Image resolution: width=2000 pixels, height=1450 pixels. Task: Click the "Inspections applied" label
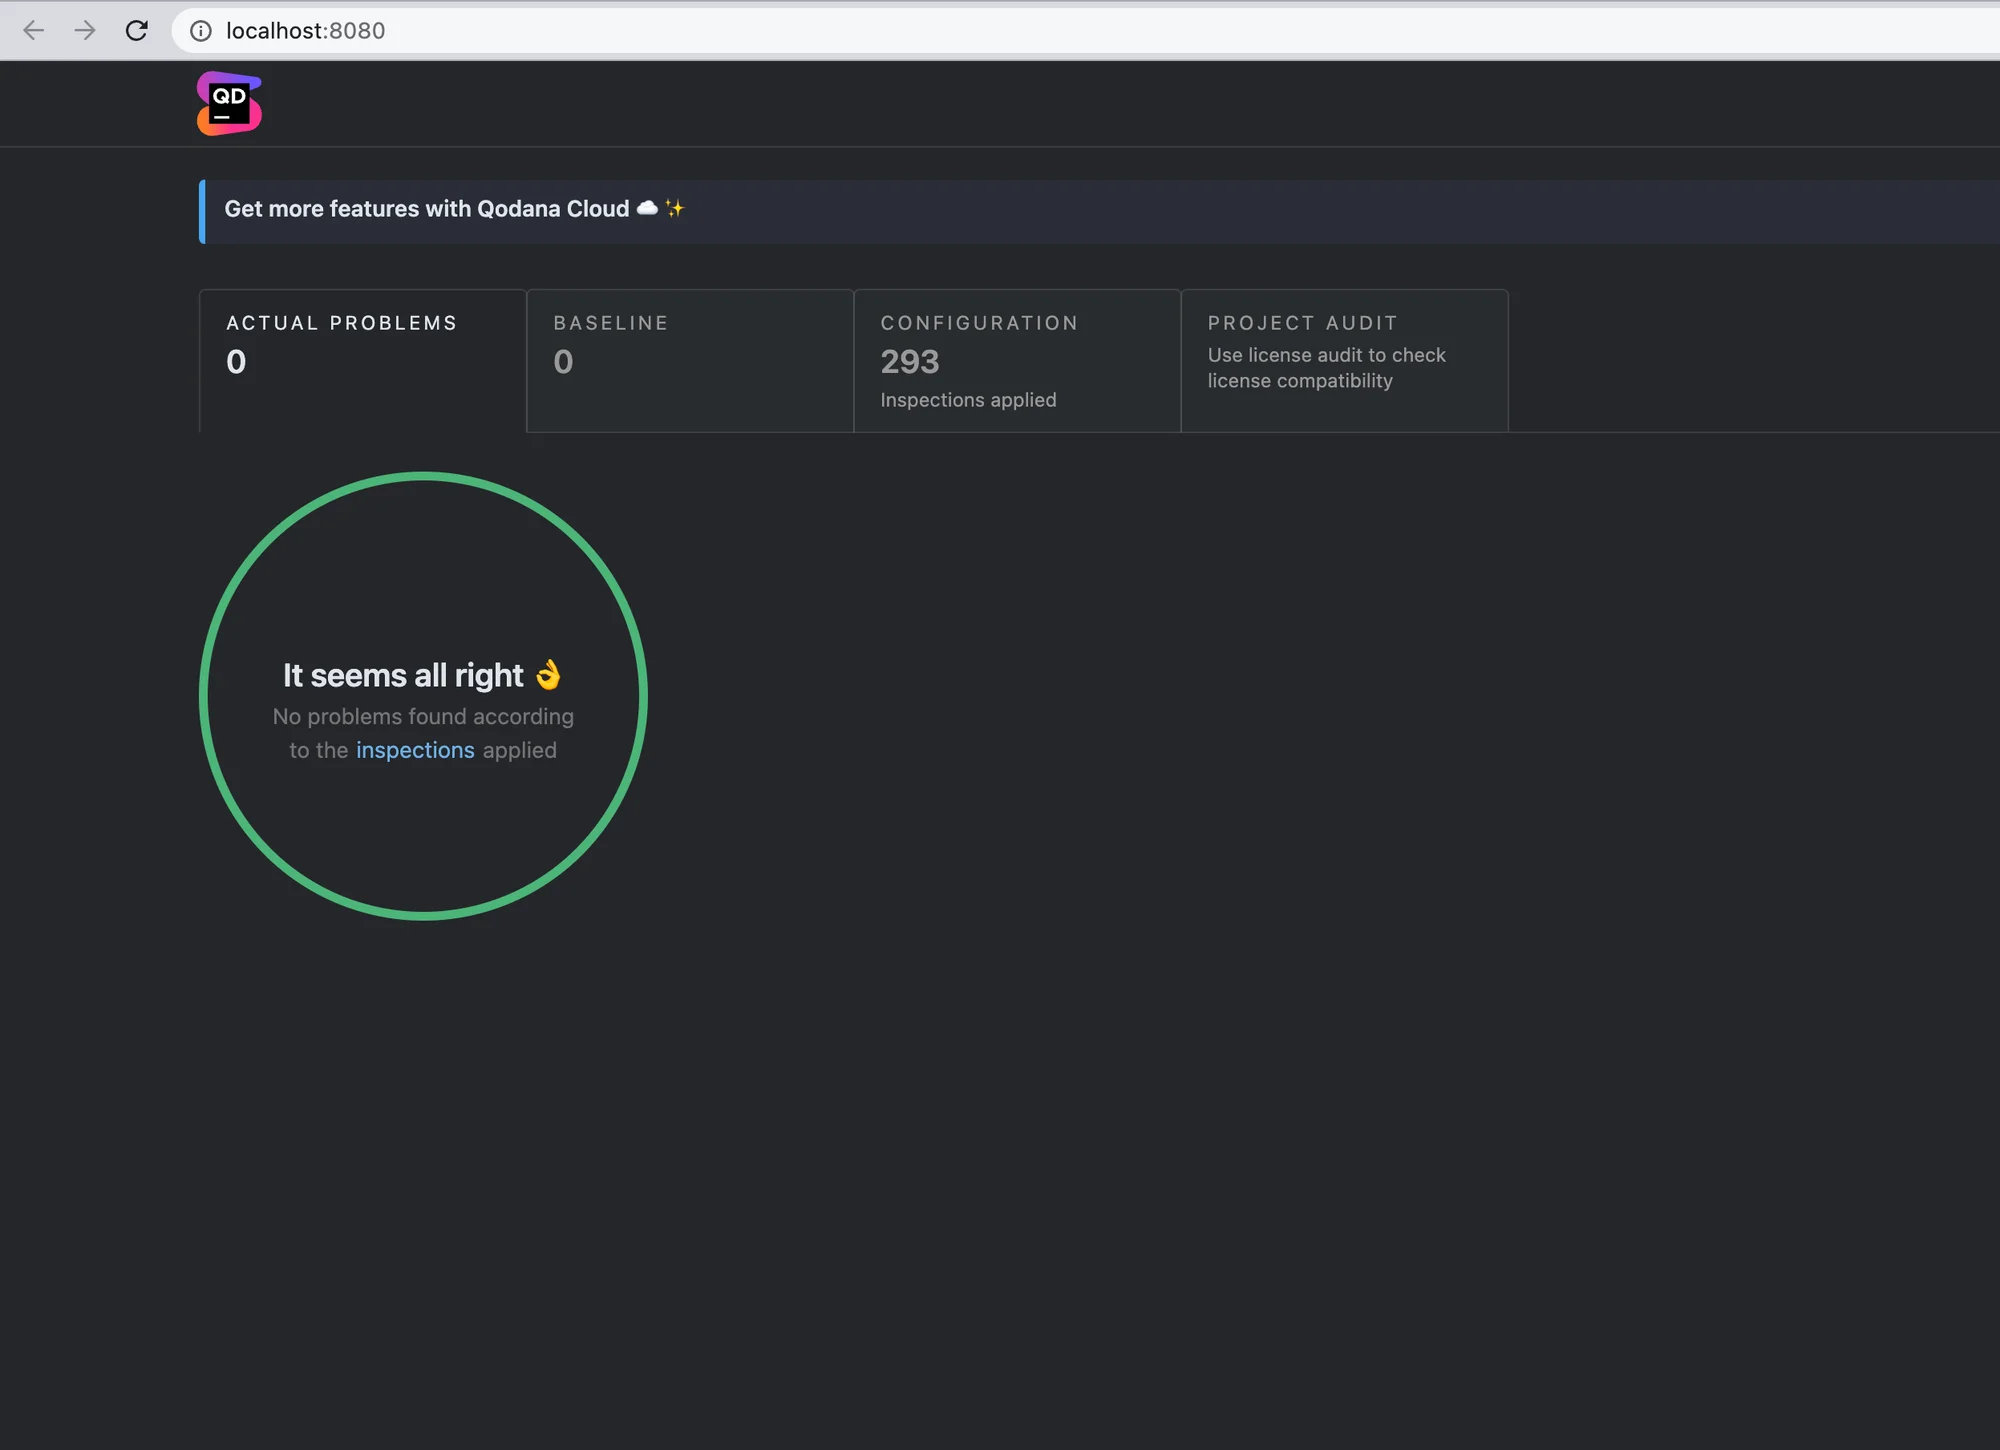(967, 400)
